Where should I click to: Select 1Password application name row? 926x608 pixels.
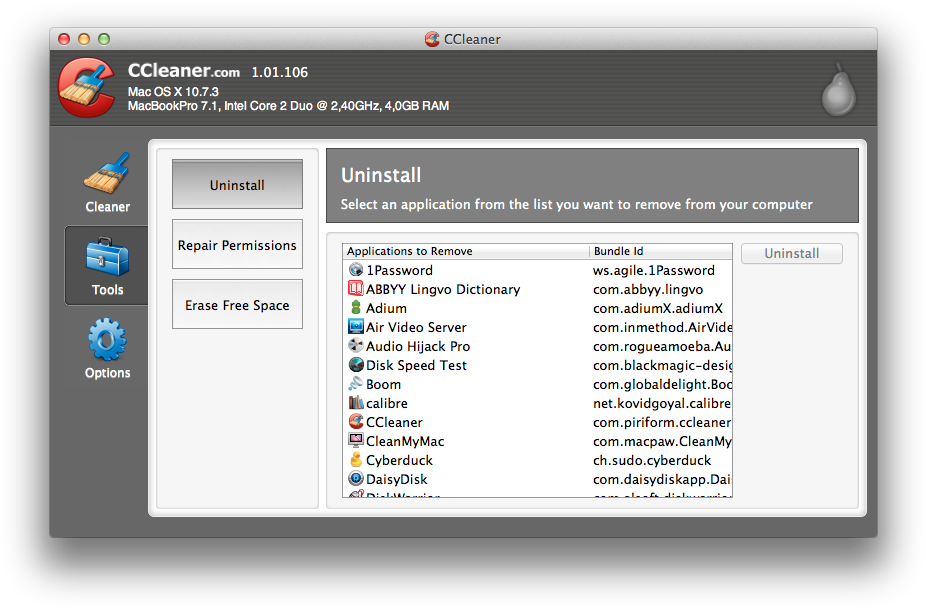[x=399, y=270]
